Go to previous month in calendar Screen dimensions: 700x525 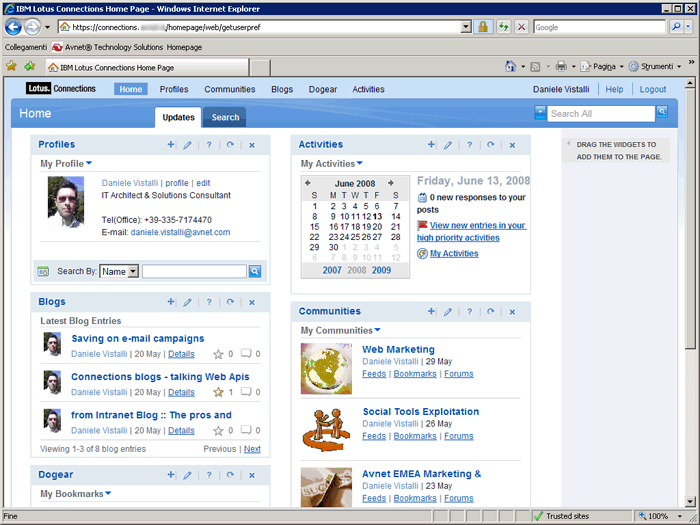point(308,183)
